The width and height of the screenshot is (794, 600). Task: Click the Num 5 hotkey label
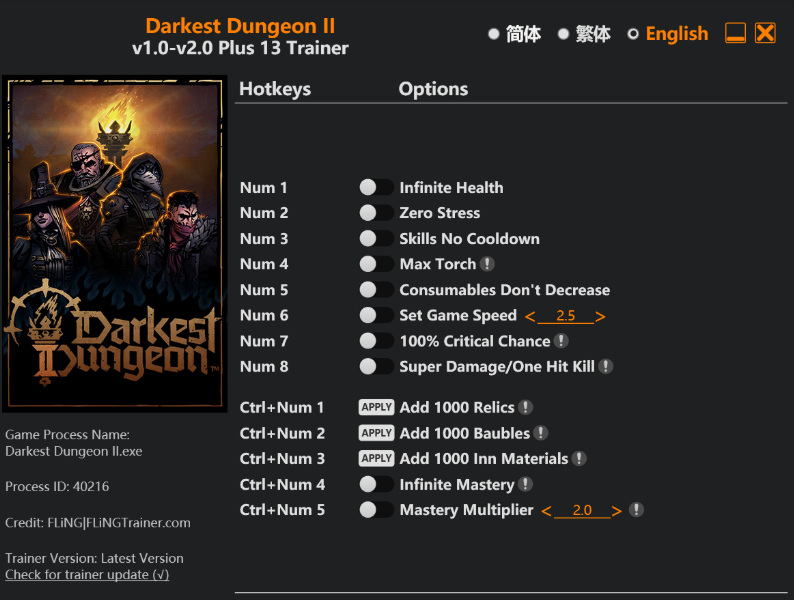(264, 290)
